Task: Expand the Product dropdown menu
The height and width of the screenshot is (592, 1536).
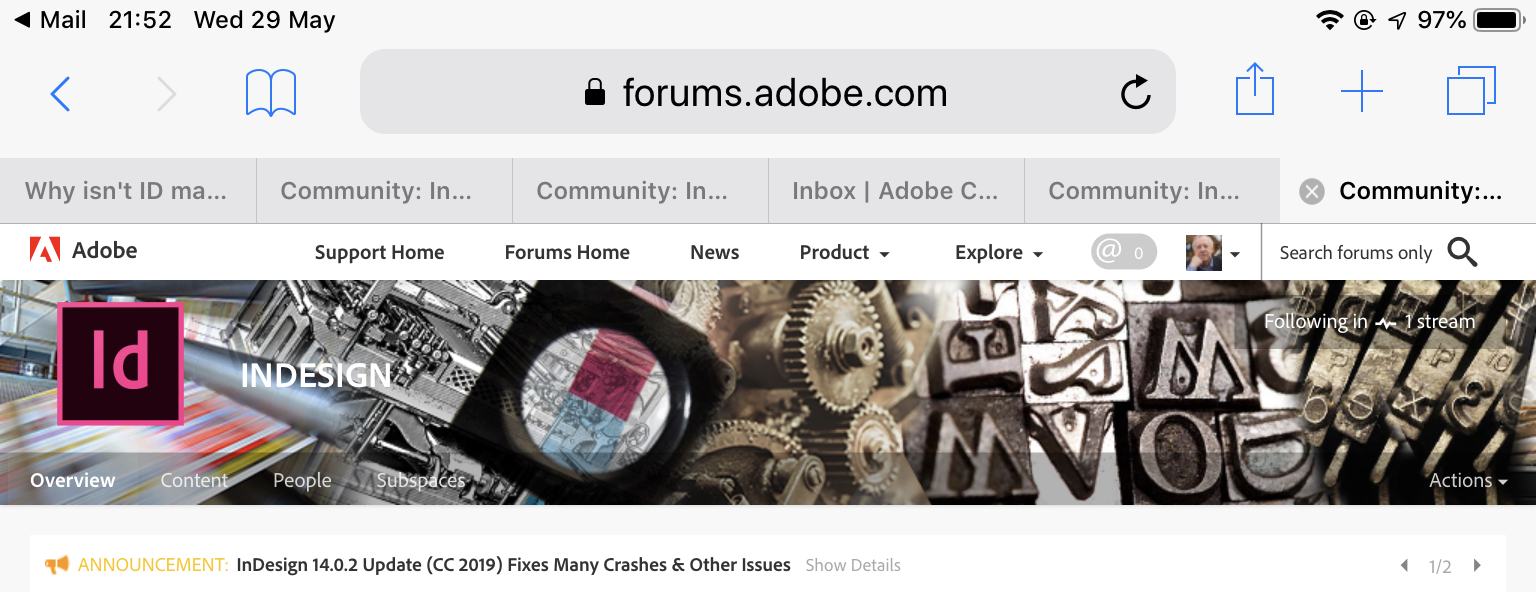Action: click(x=844, y=253)
